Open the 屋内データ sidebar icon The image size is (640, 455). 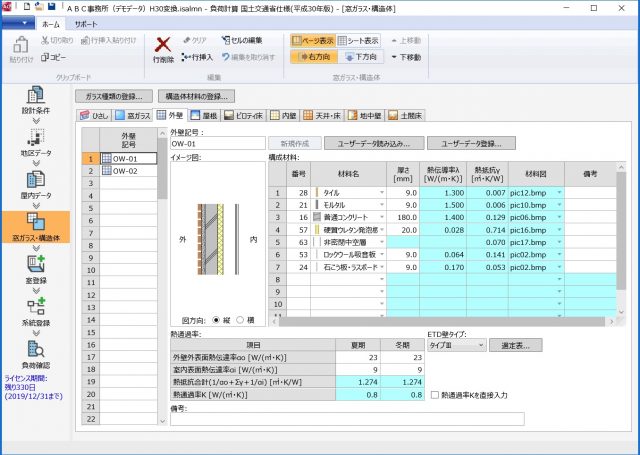pos(34,184)
